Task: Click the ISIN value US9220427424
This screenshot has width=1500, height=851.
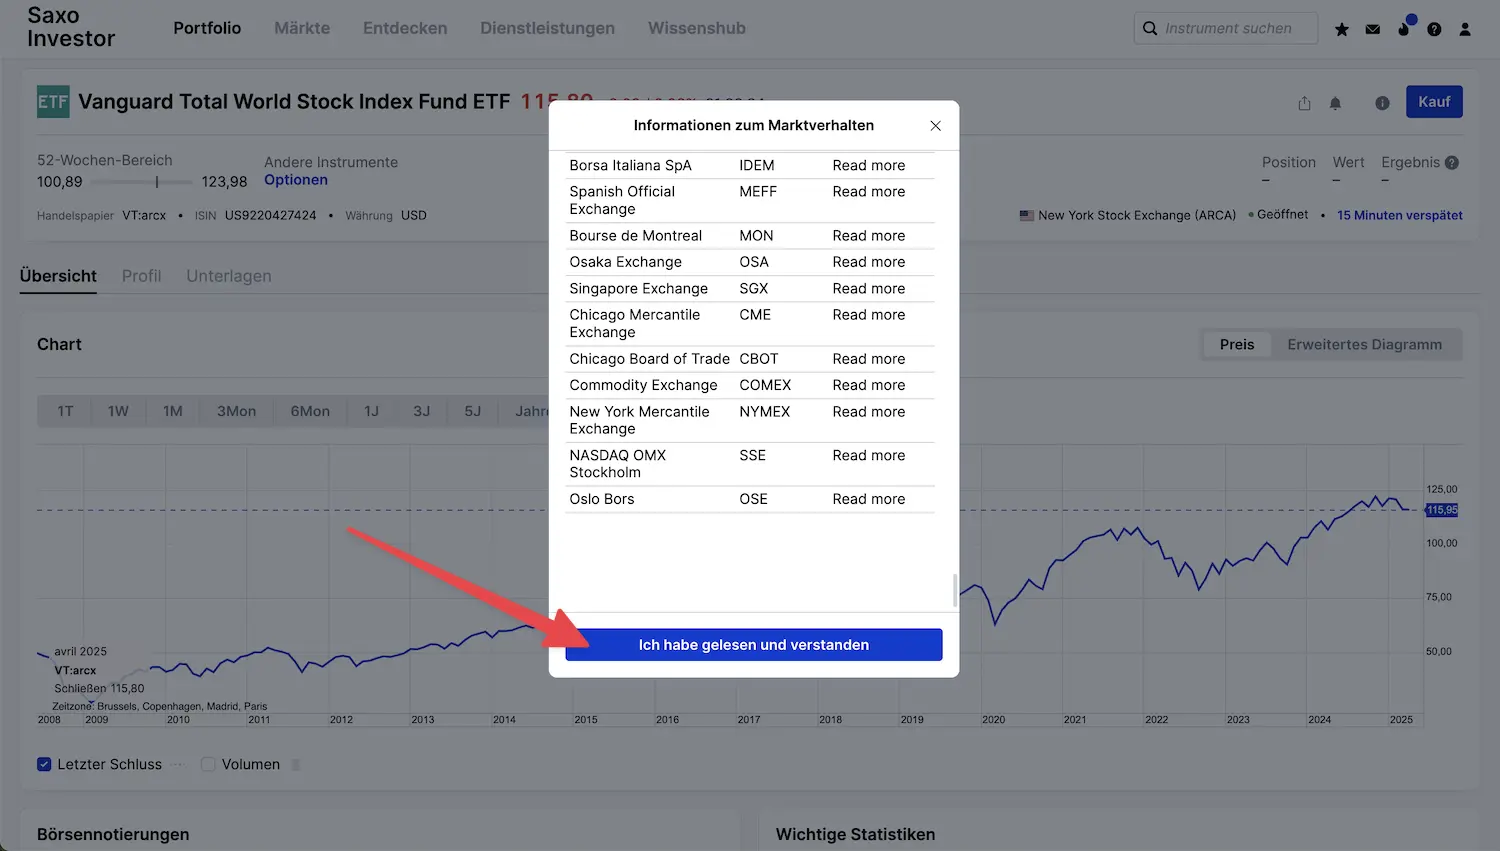Action: [271, 215]
